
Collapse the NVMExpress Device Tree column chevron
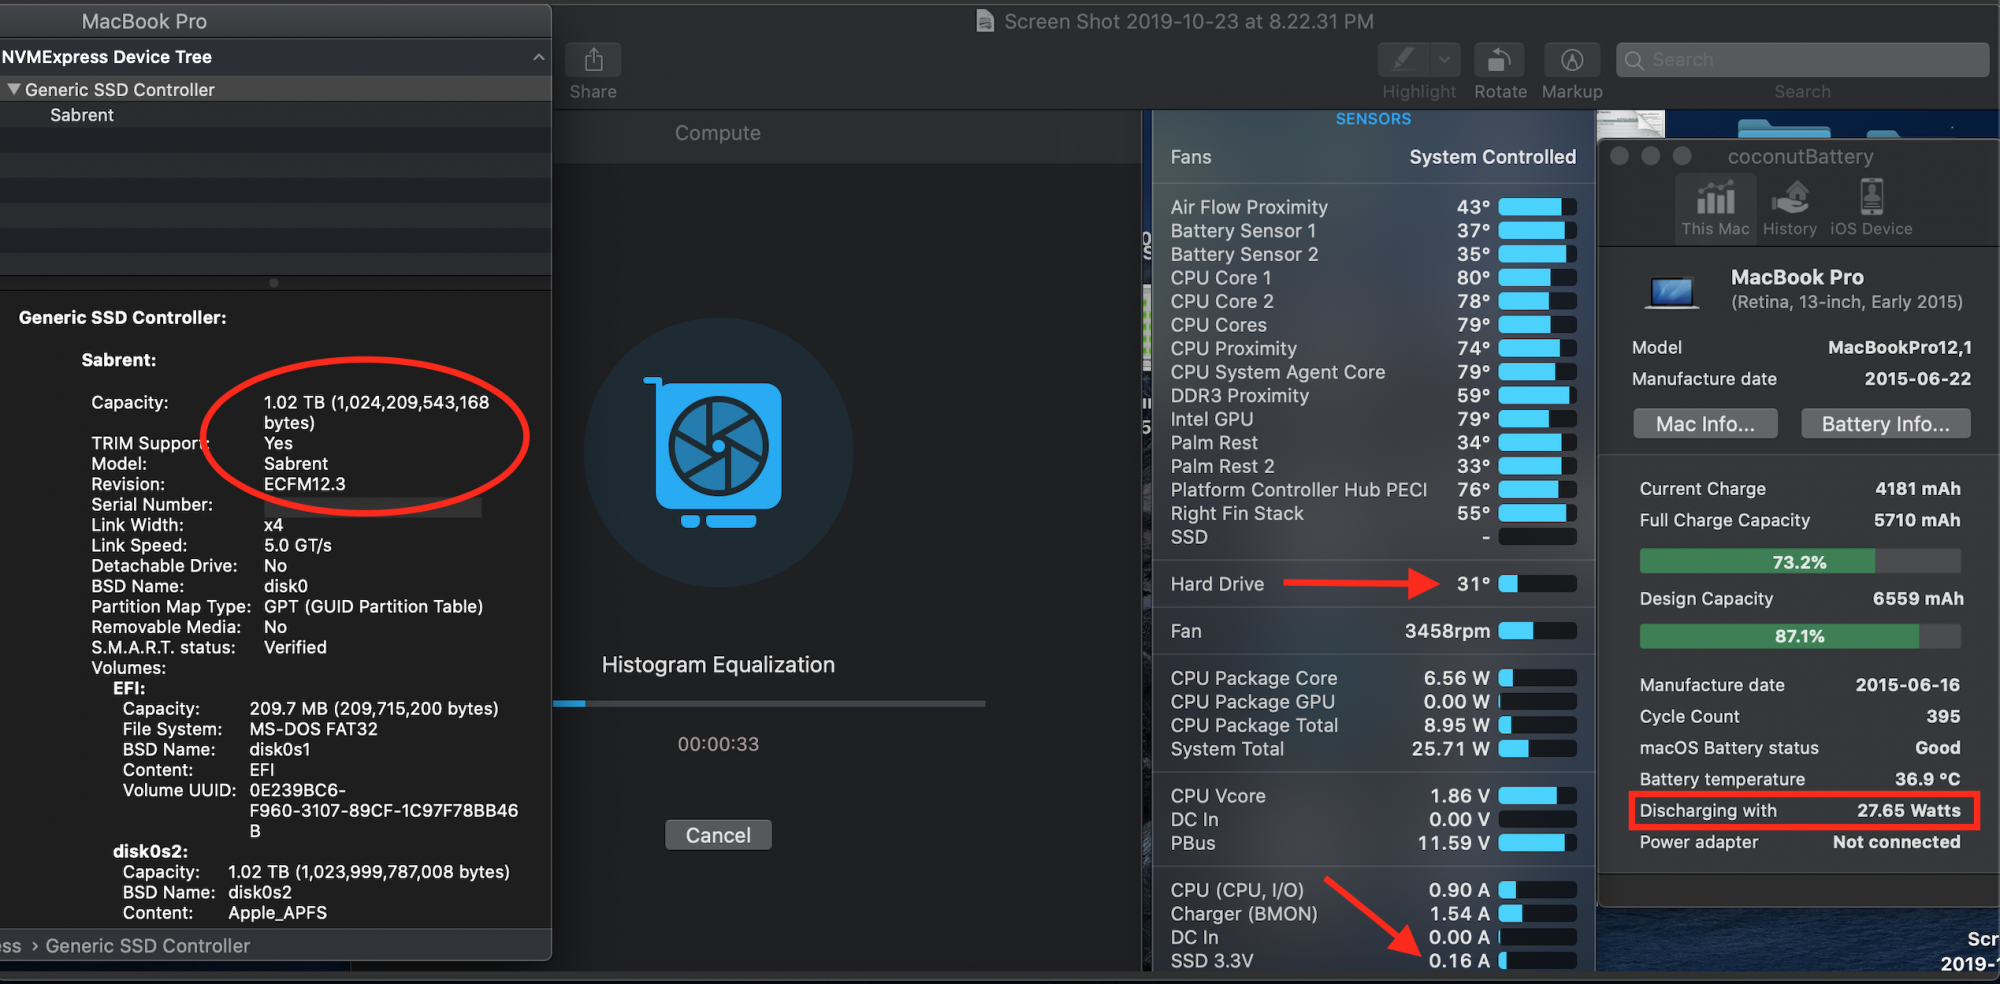point(539,57)
